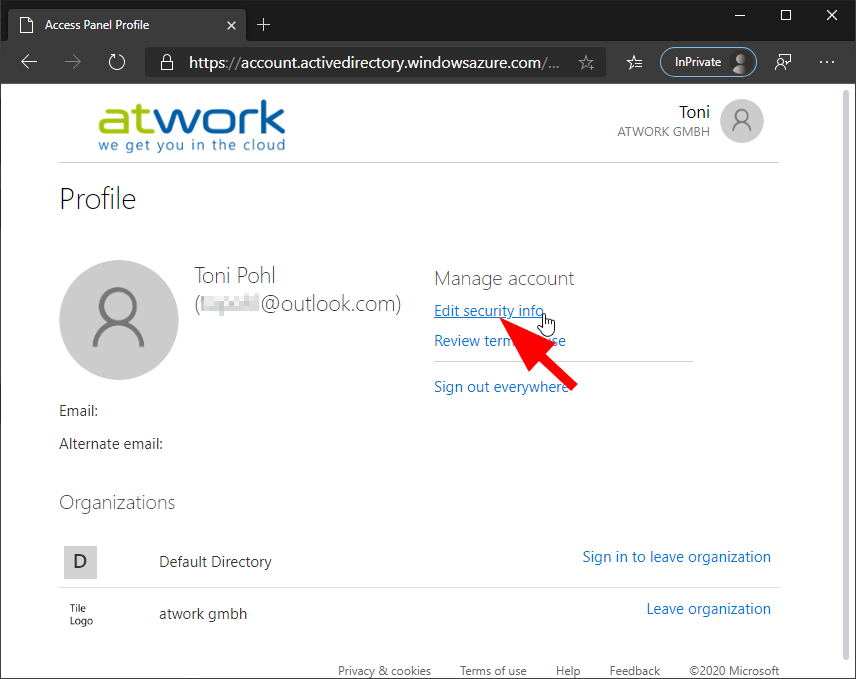Viewport: 856px width, 679px height.
Task: Maximize the browser window
Action: pos(786,15)
